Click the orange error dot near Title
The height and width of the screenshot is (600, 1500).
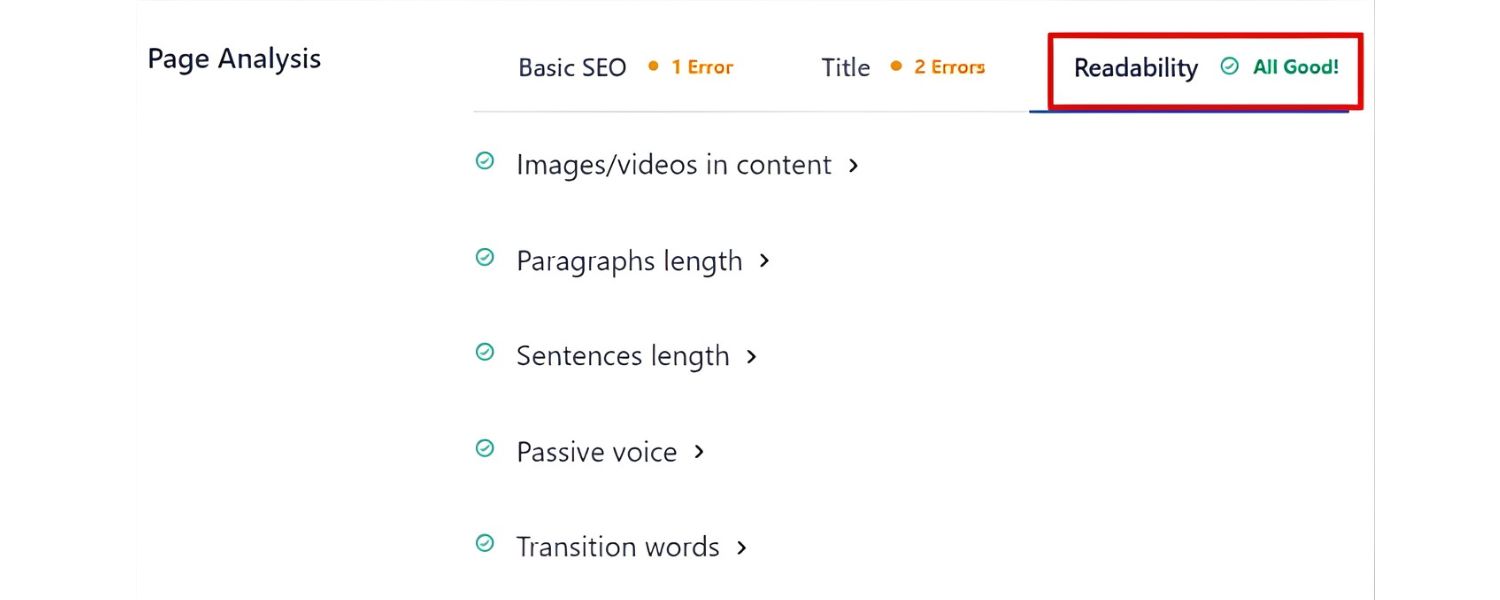pos(896,67)
